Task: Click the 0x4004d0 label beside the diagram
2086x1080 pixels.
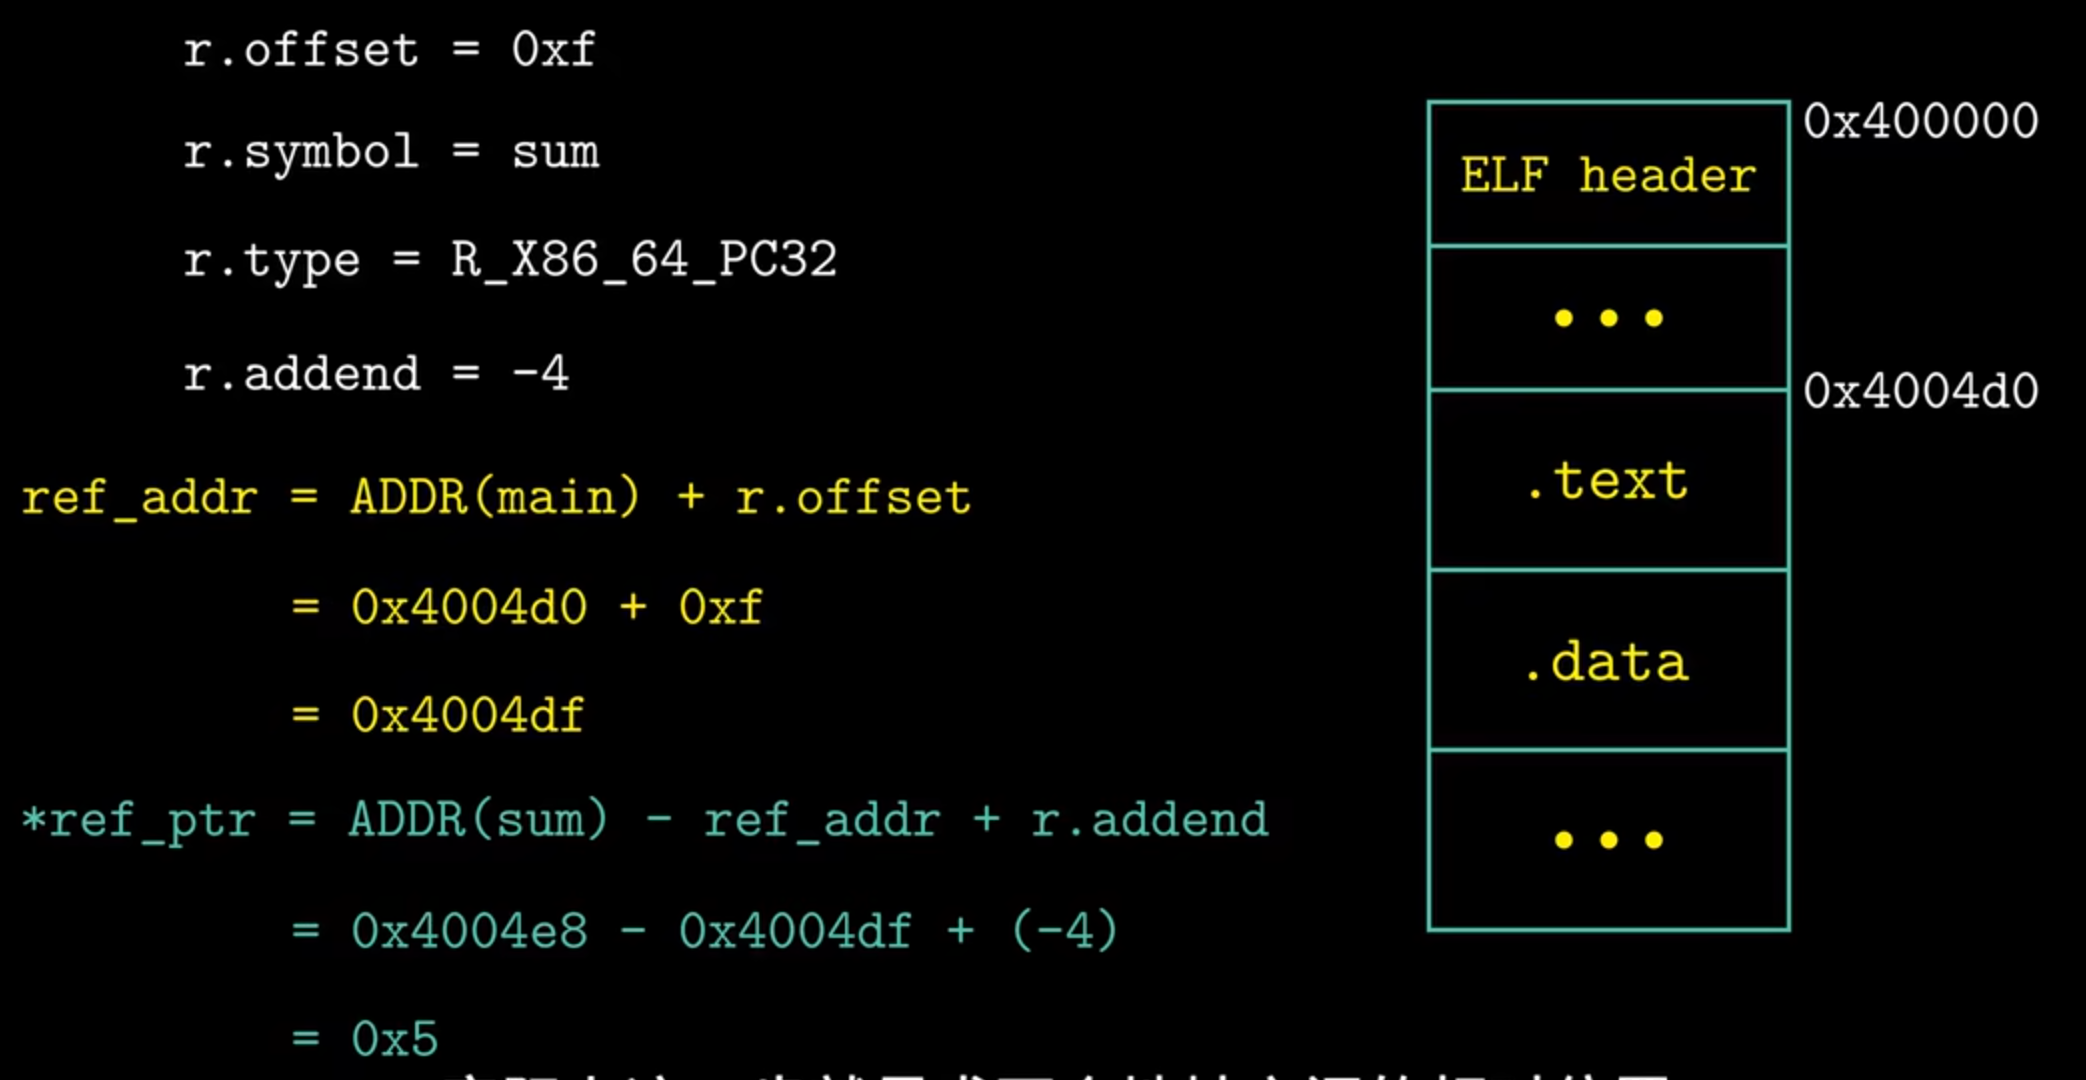Action: pos(1920,391)
